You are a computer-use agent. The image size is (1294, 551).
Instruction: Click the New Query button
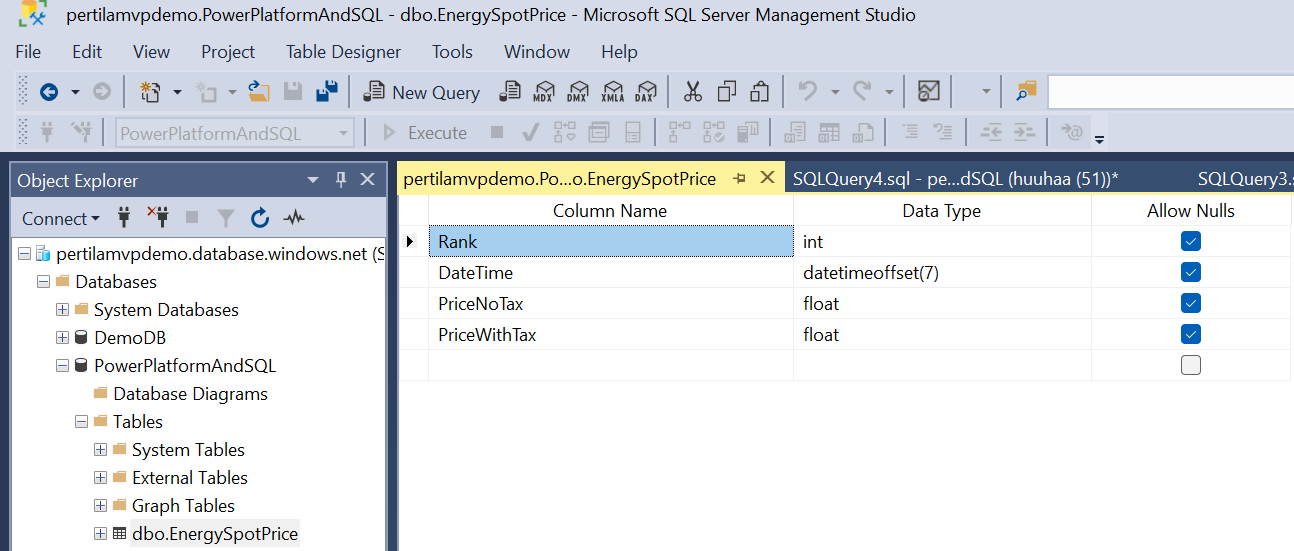[421, 92]
